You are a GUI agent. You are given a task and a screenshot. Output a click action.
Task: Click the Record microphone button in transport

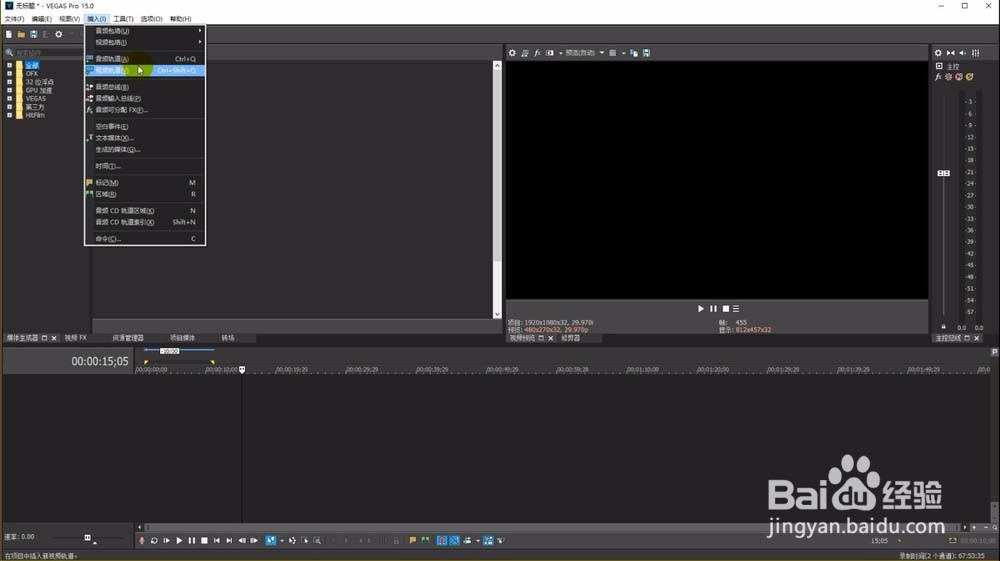coord(142,541)
